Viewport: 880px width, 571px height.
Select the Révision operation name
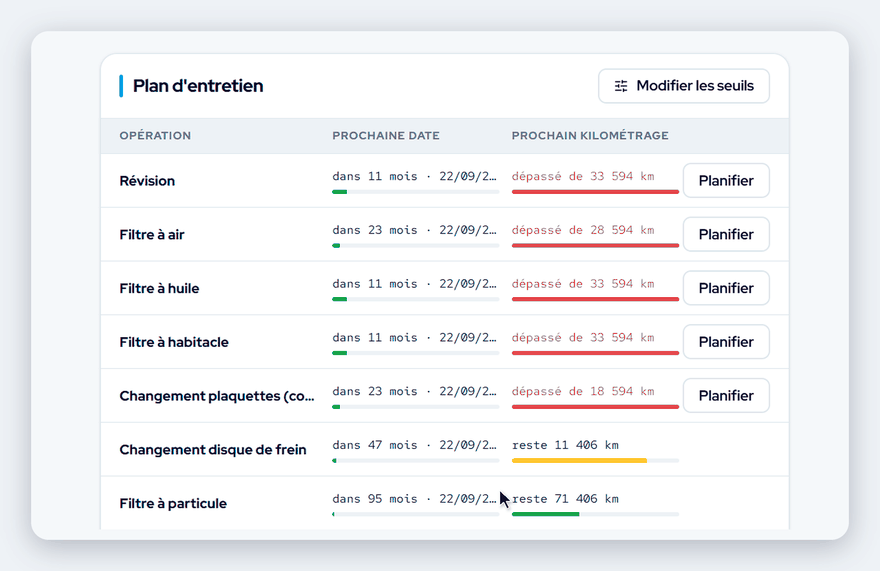[147, 181]
